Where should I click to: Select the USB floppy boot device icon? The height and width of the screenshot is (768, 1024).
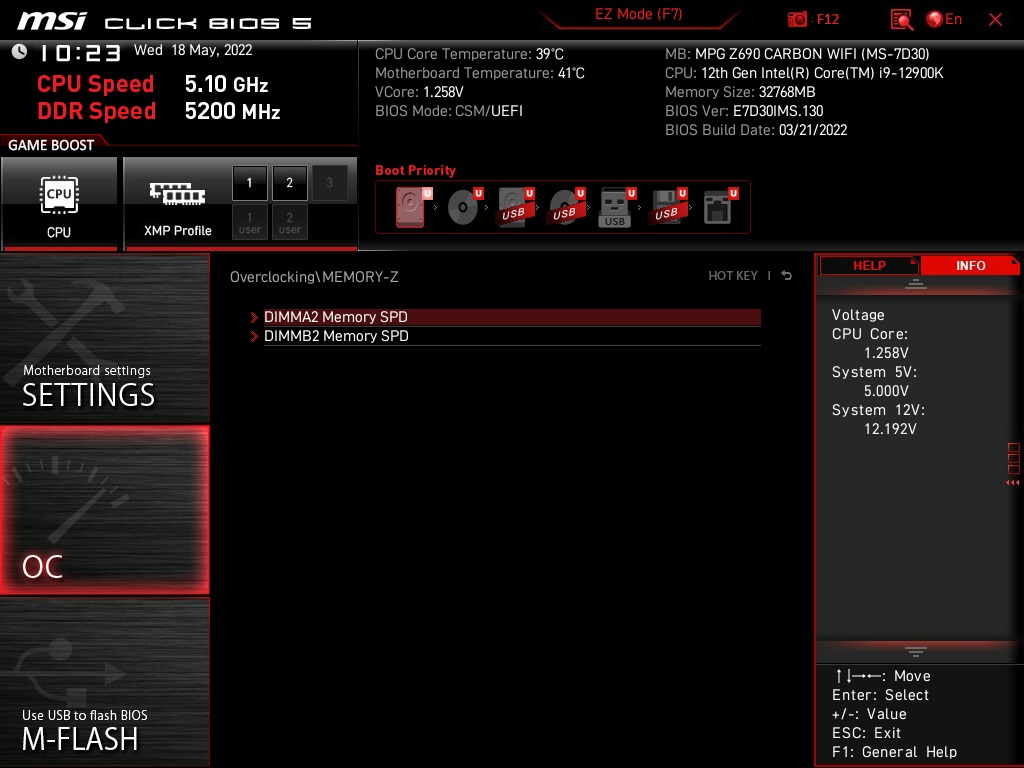coord(667,207)
